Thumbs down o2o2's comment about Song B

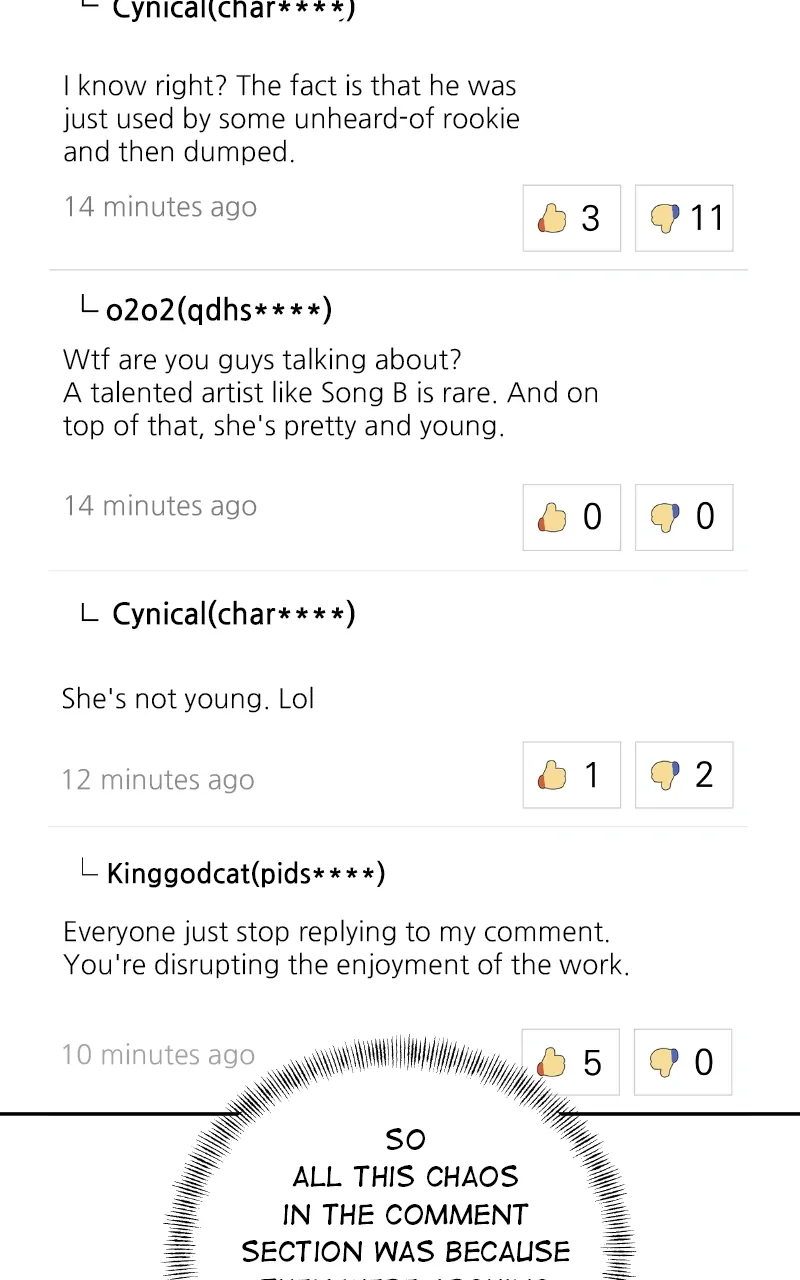point(684,517)
